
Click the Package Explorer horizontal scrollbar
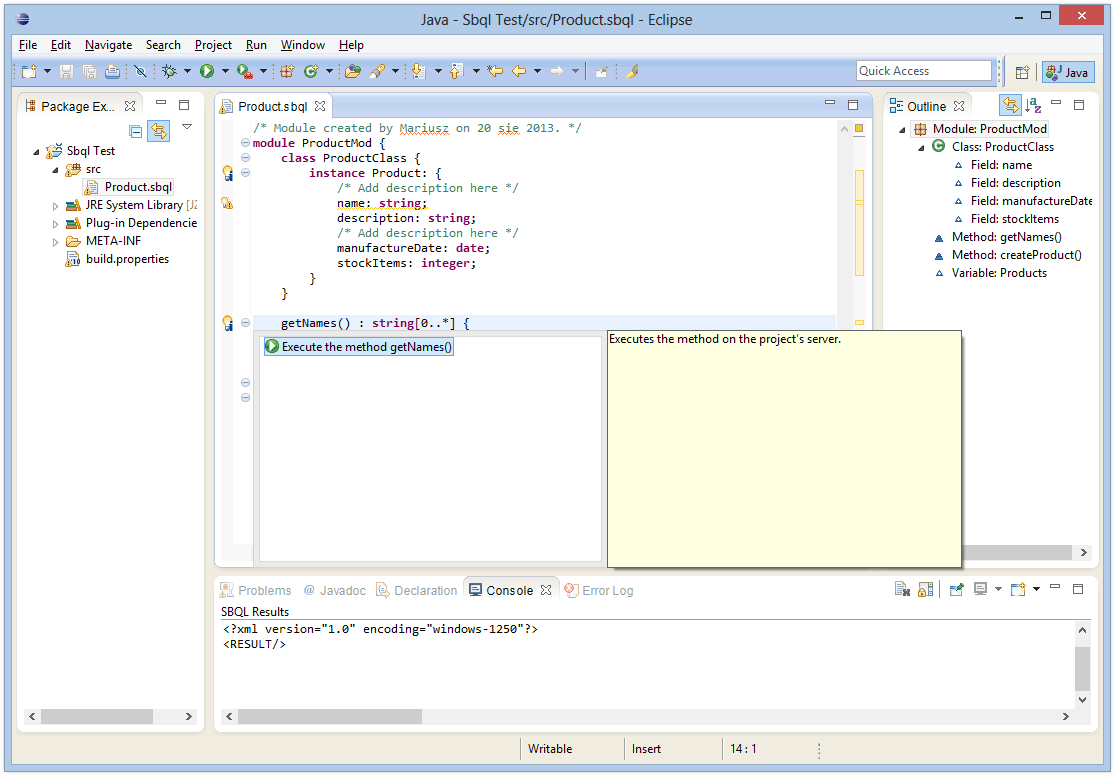97,716
